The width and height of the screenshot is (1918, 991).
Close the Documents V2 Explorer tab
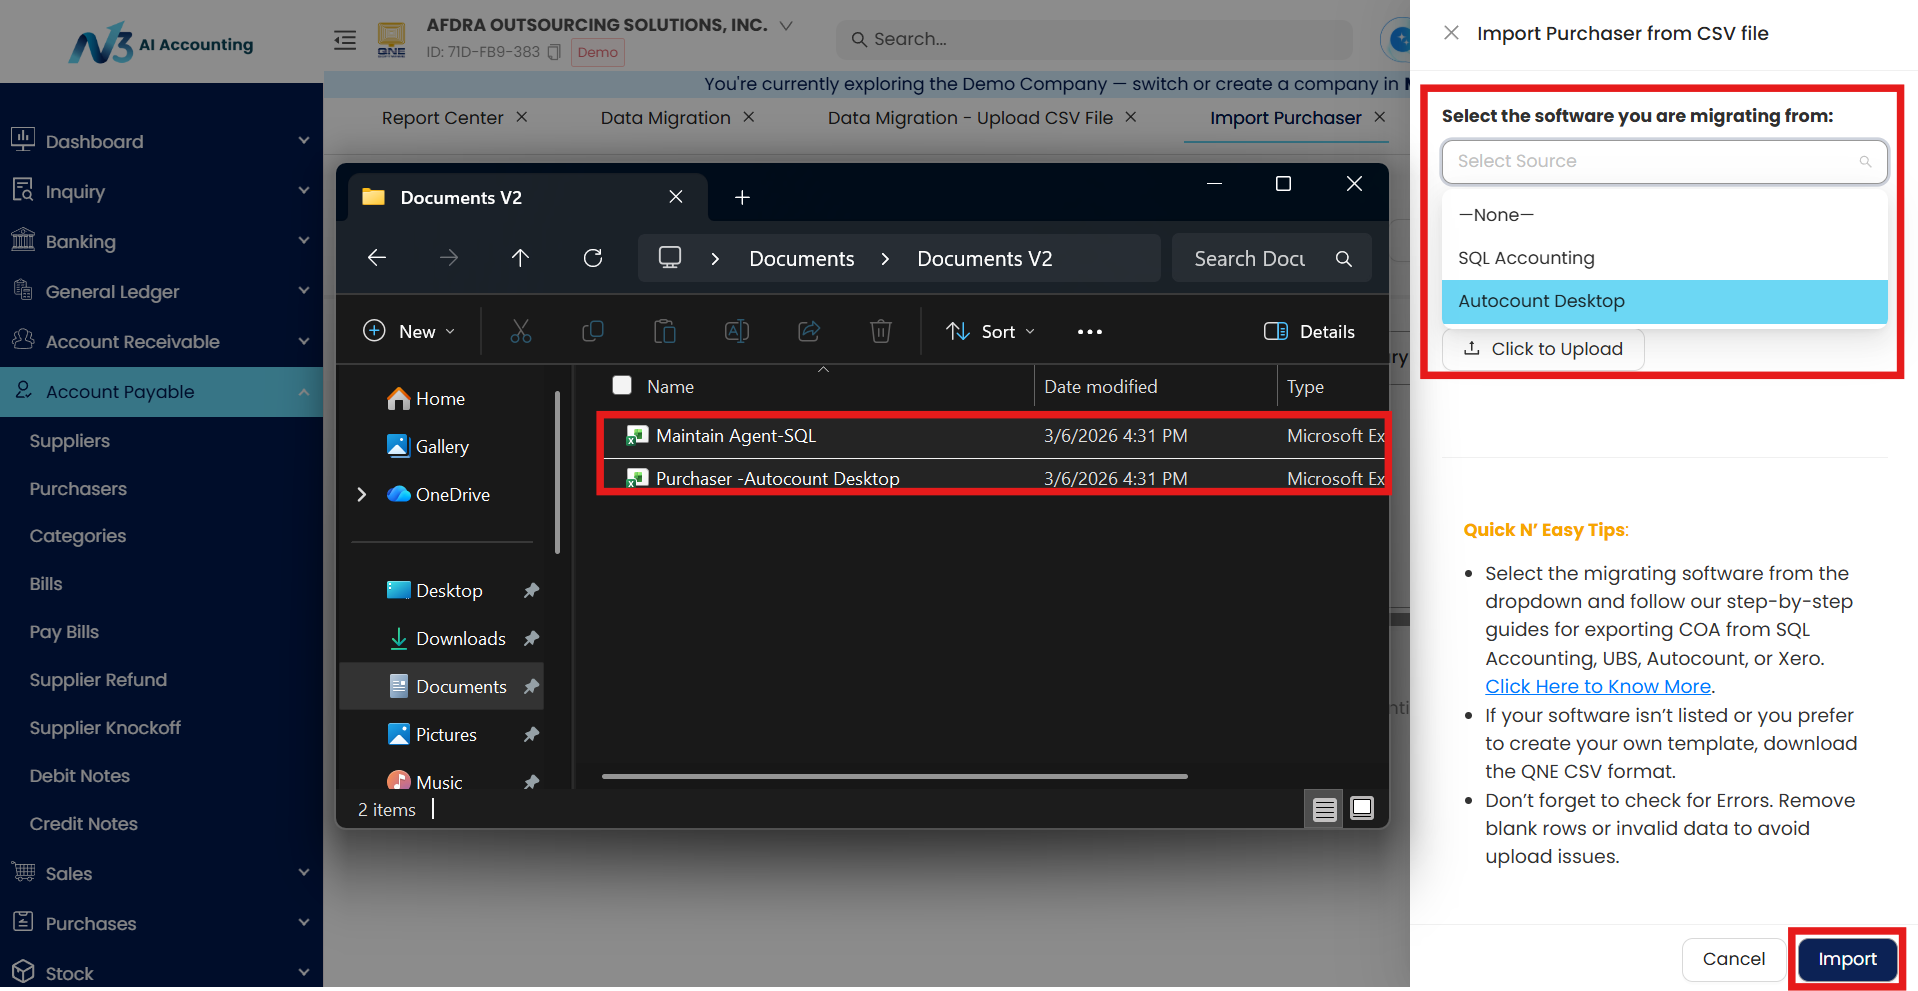[676, 197]
